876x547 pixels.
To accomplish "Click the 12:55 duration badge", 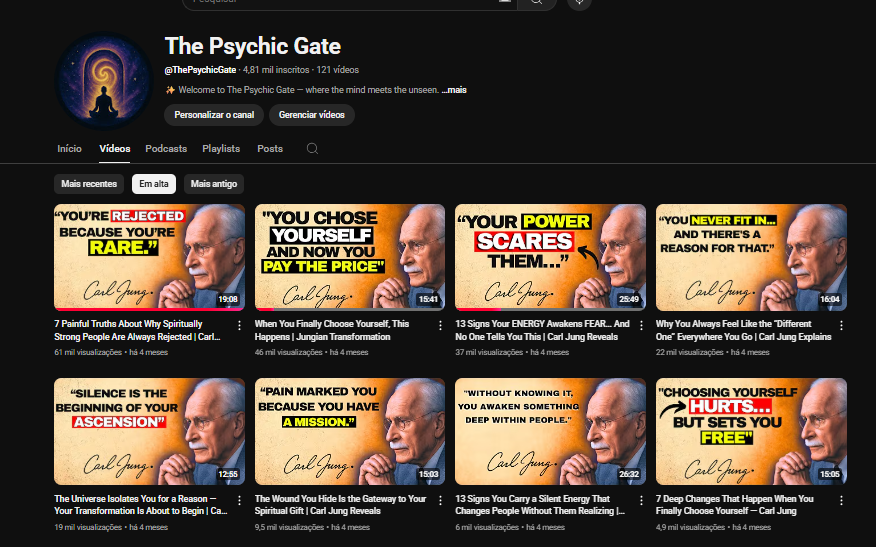I will click(x=228, y=474).
